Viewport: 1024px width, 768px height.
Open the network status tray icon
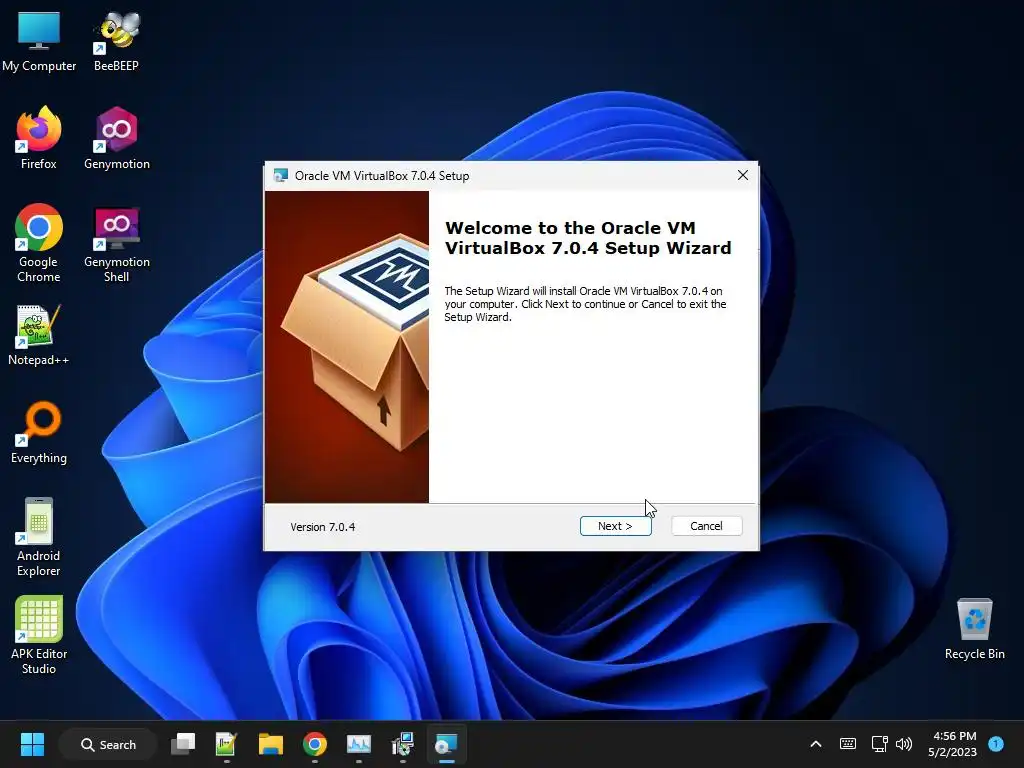click(879, 744)
